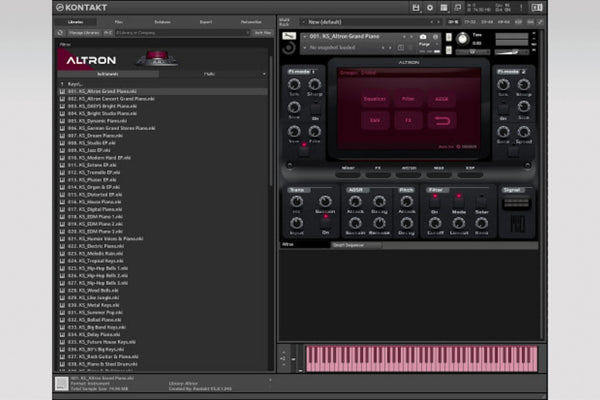
Task: Click the Filter Cutoff knob
Action: pos(435,223)
